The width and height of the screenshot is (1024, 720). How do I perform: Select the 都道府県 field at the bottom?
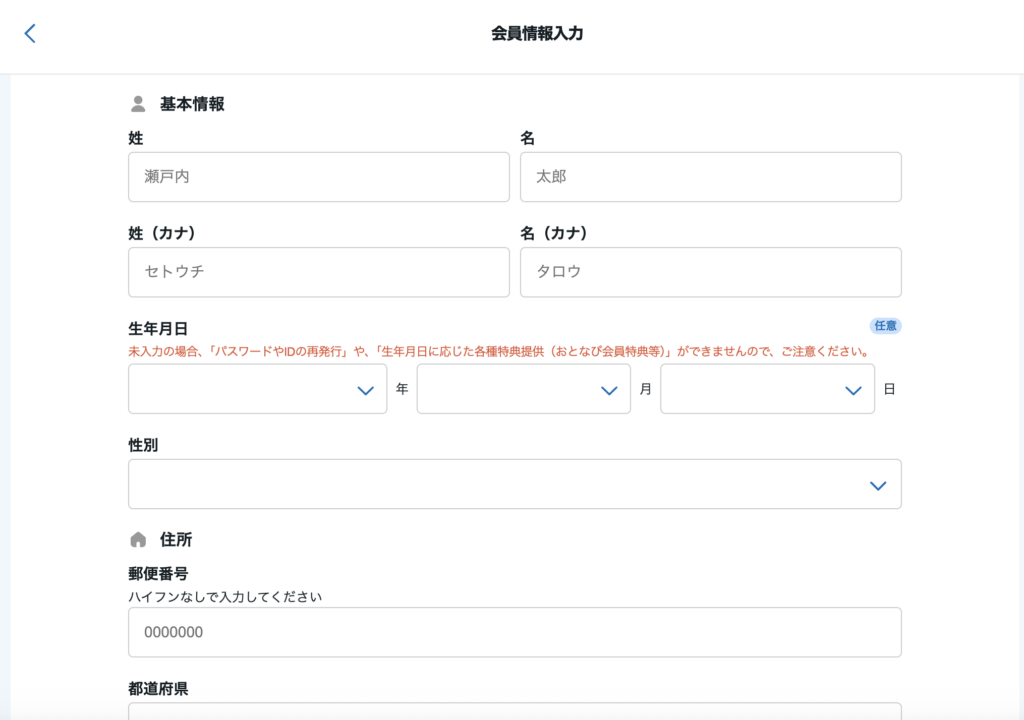click(514, 710)
